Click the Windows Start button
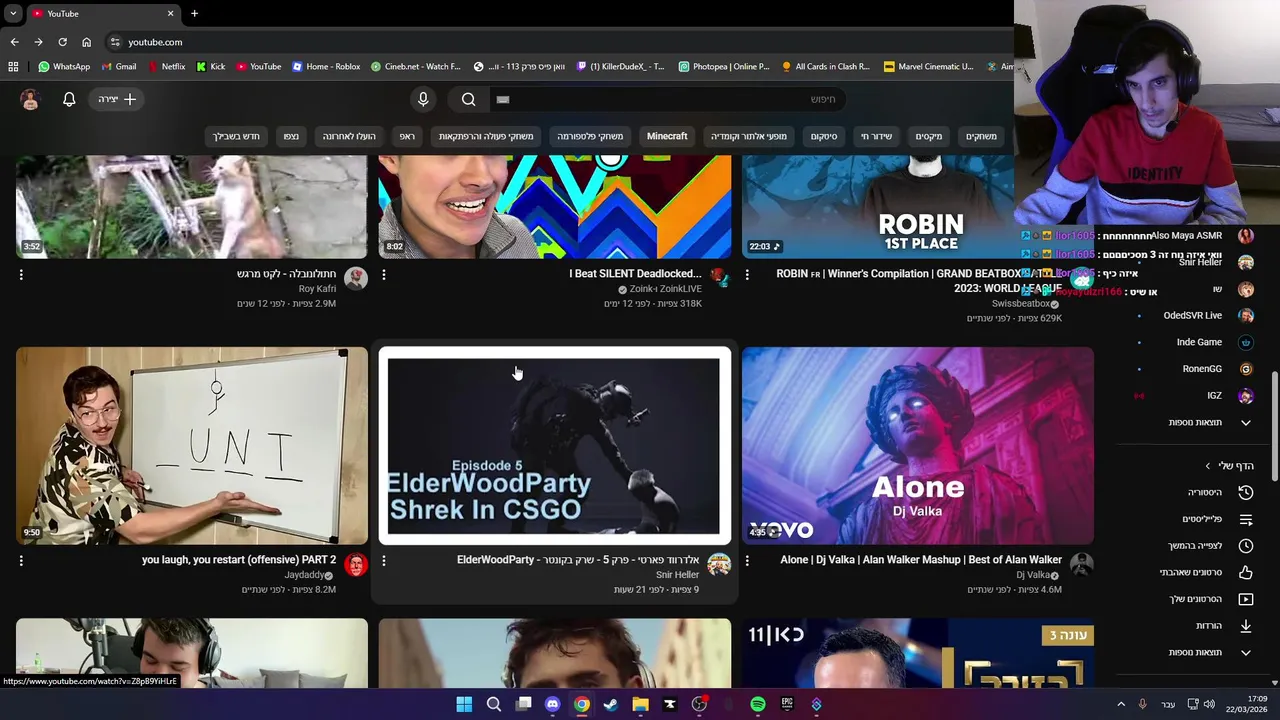Screen dimensions: 1280x720 point(464,704)
